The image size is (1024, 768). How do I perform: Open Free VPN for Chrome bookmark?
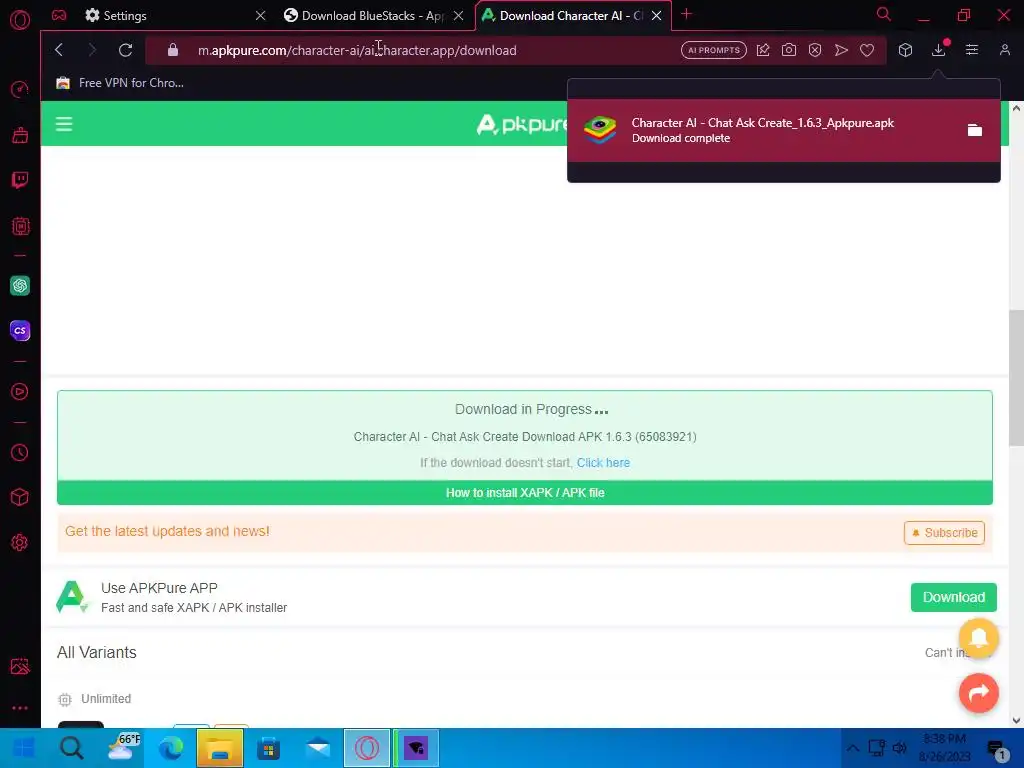pyautogui.click(x=120, y=83)
